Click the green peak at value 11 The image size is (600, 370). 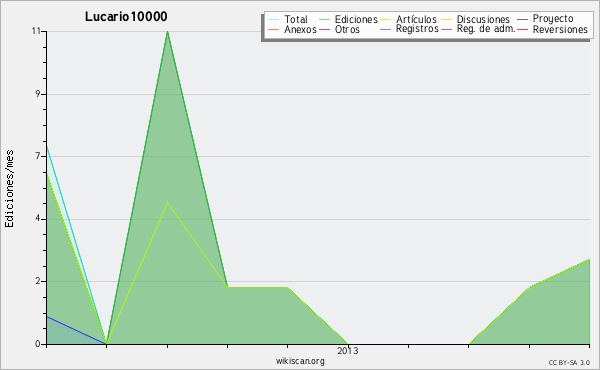[x=168, y=32]
